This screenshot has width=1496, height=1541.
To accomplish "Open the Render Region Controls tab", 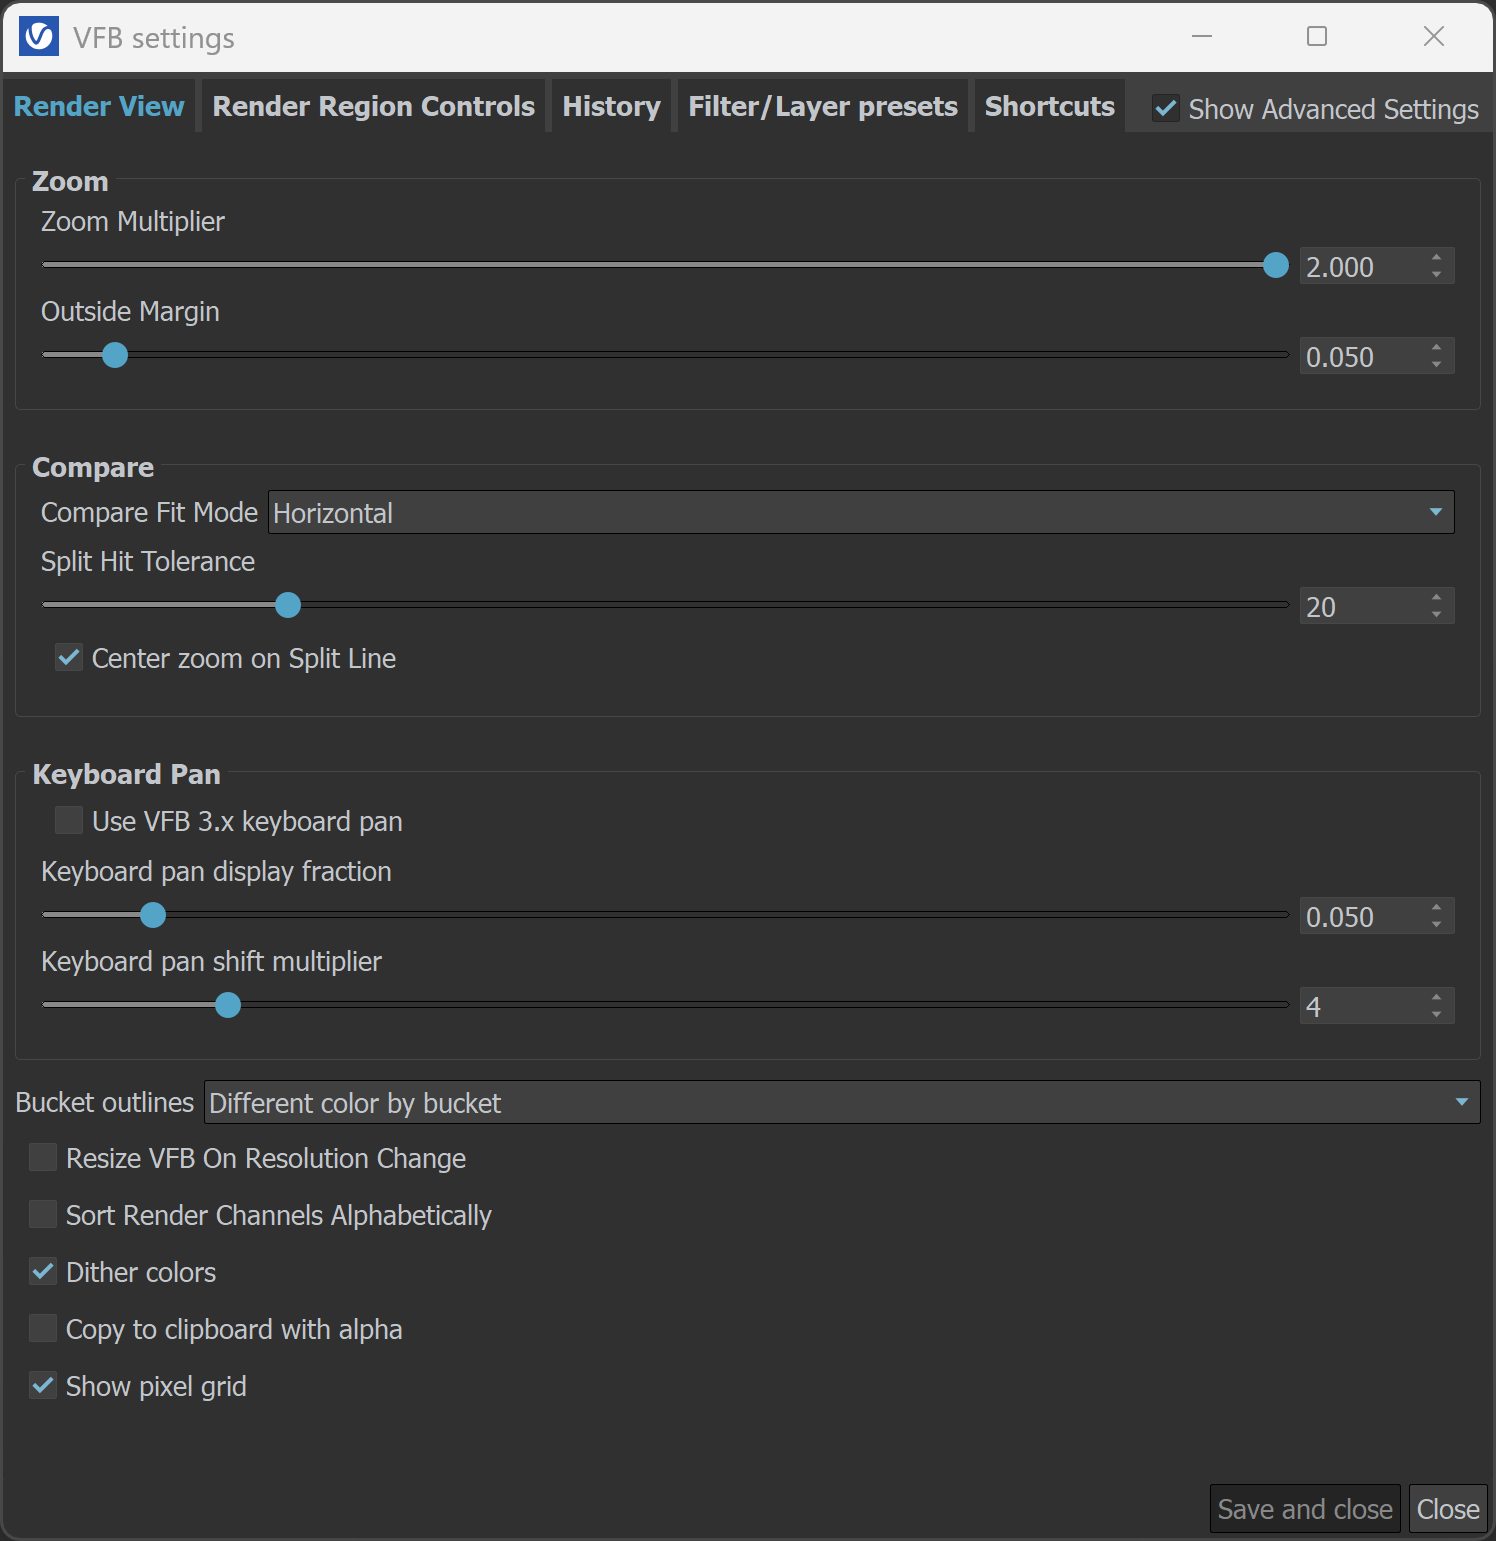I will (x=373, y=106).
